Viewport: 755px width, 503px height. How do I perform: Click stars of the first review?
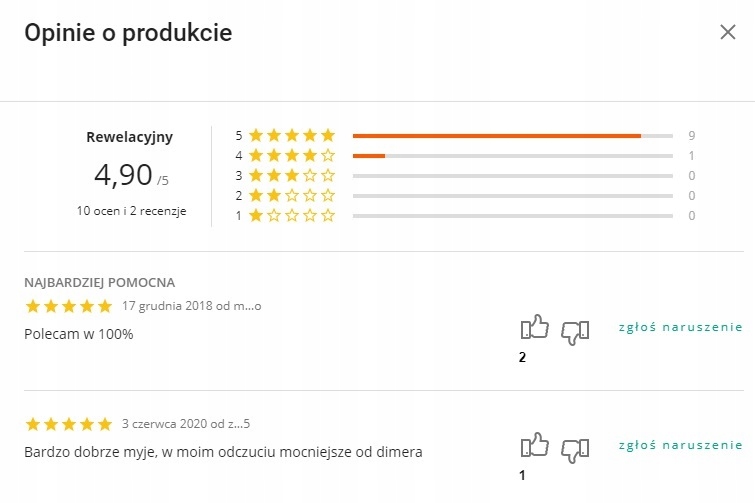(x=68, y=306)
